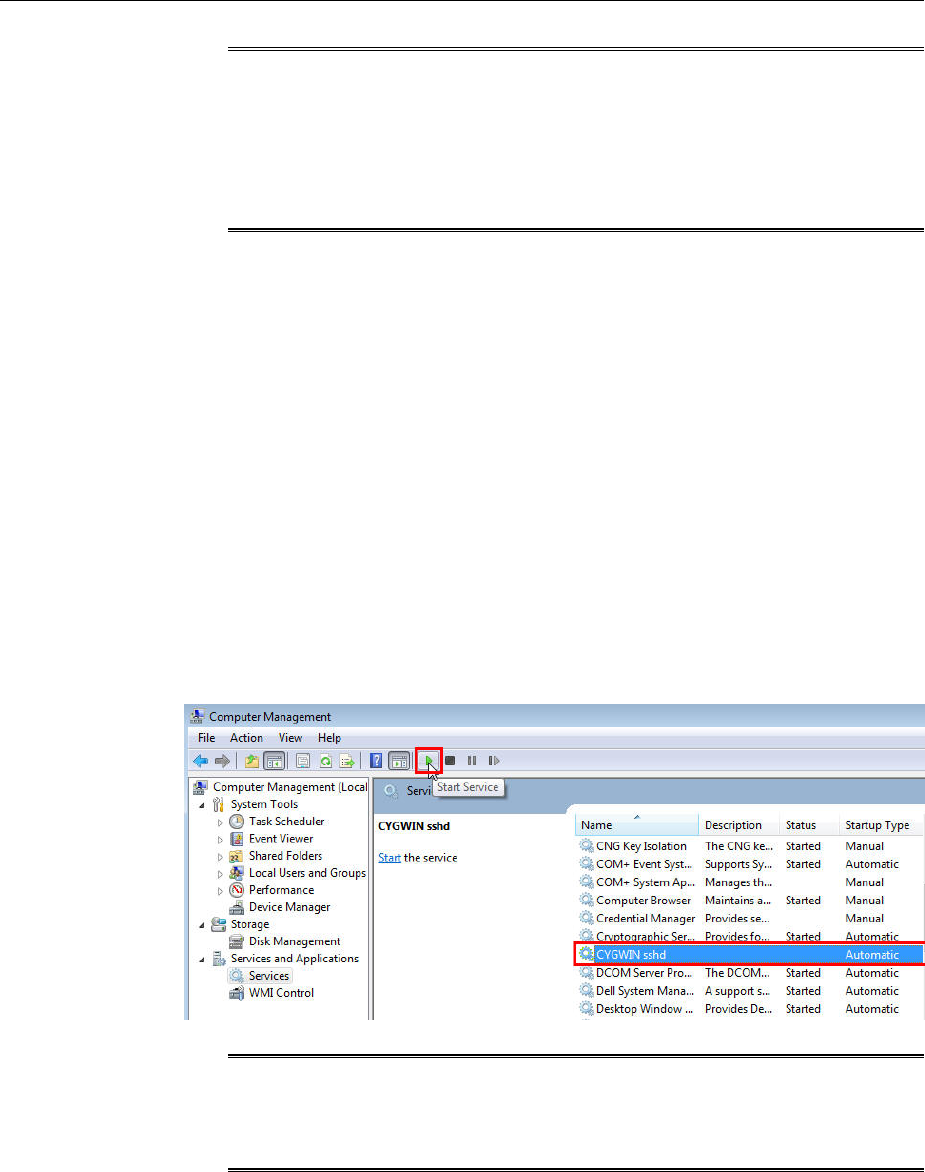
Task: Expand the Event Viewer node arrow
Action: click(220, 839)
